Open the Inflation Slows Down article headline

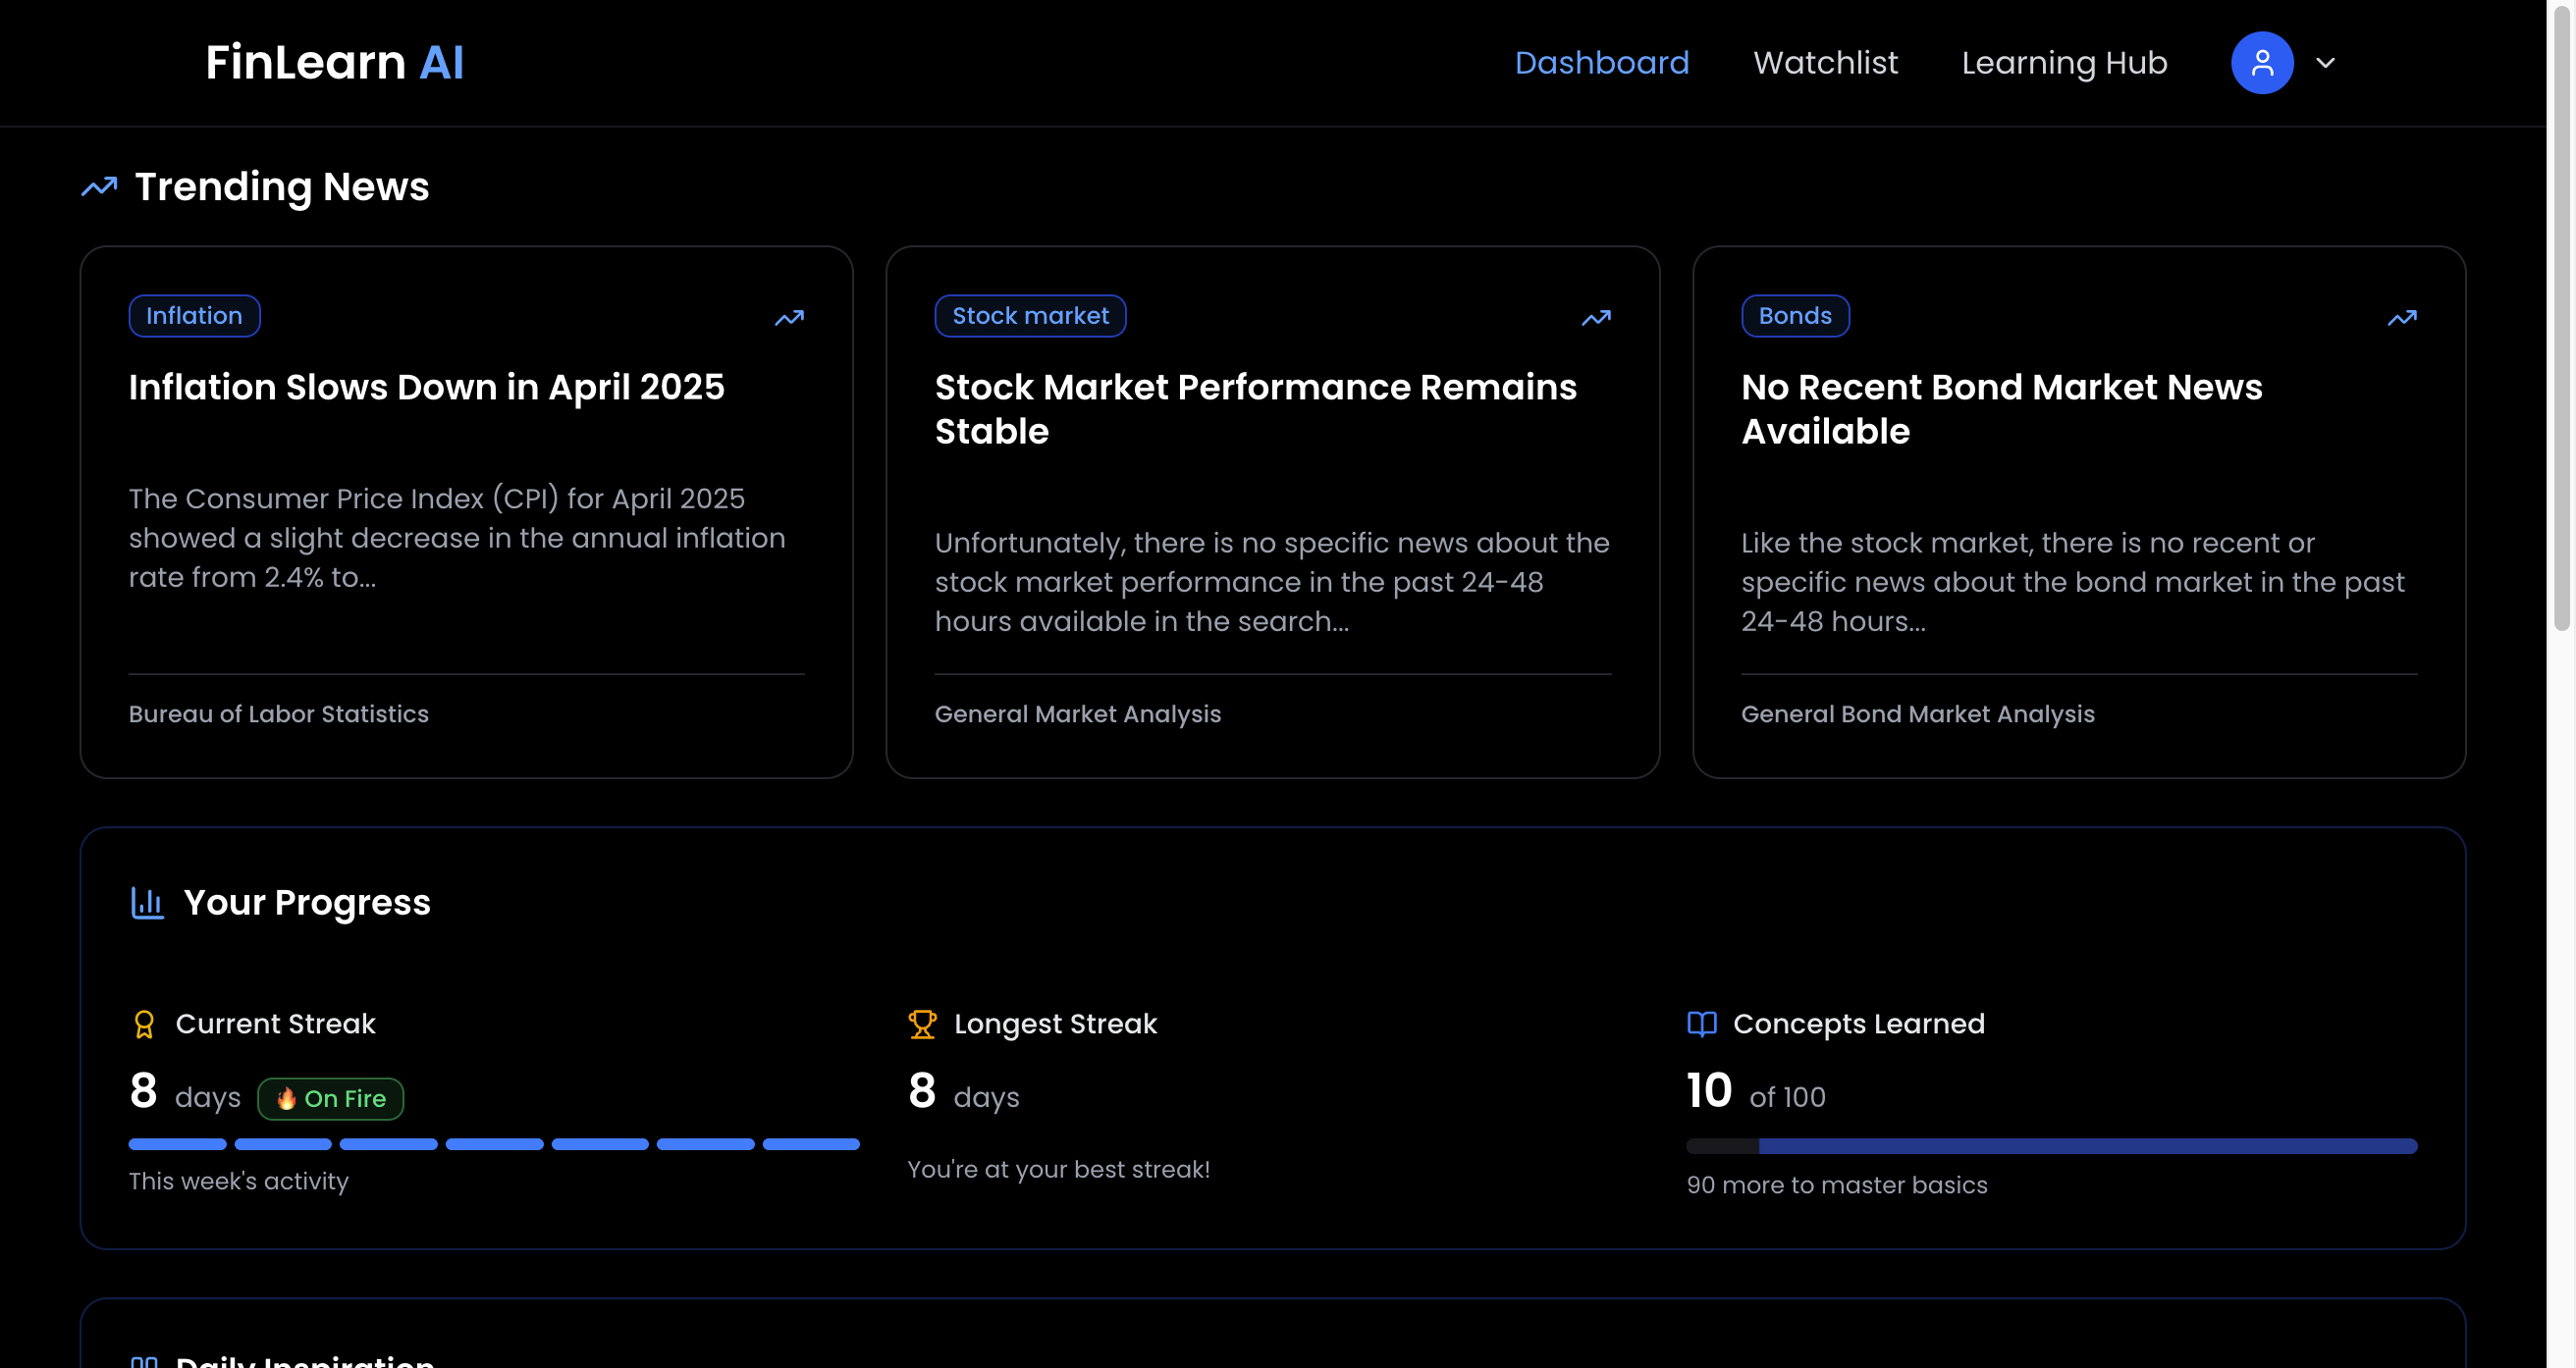(x=426, y=388)
